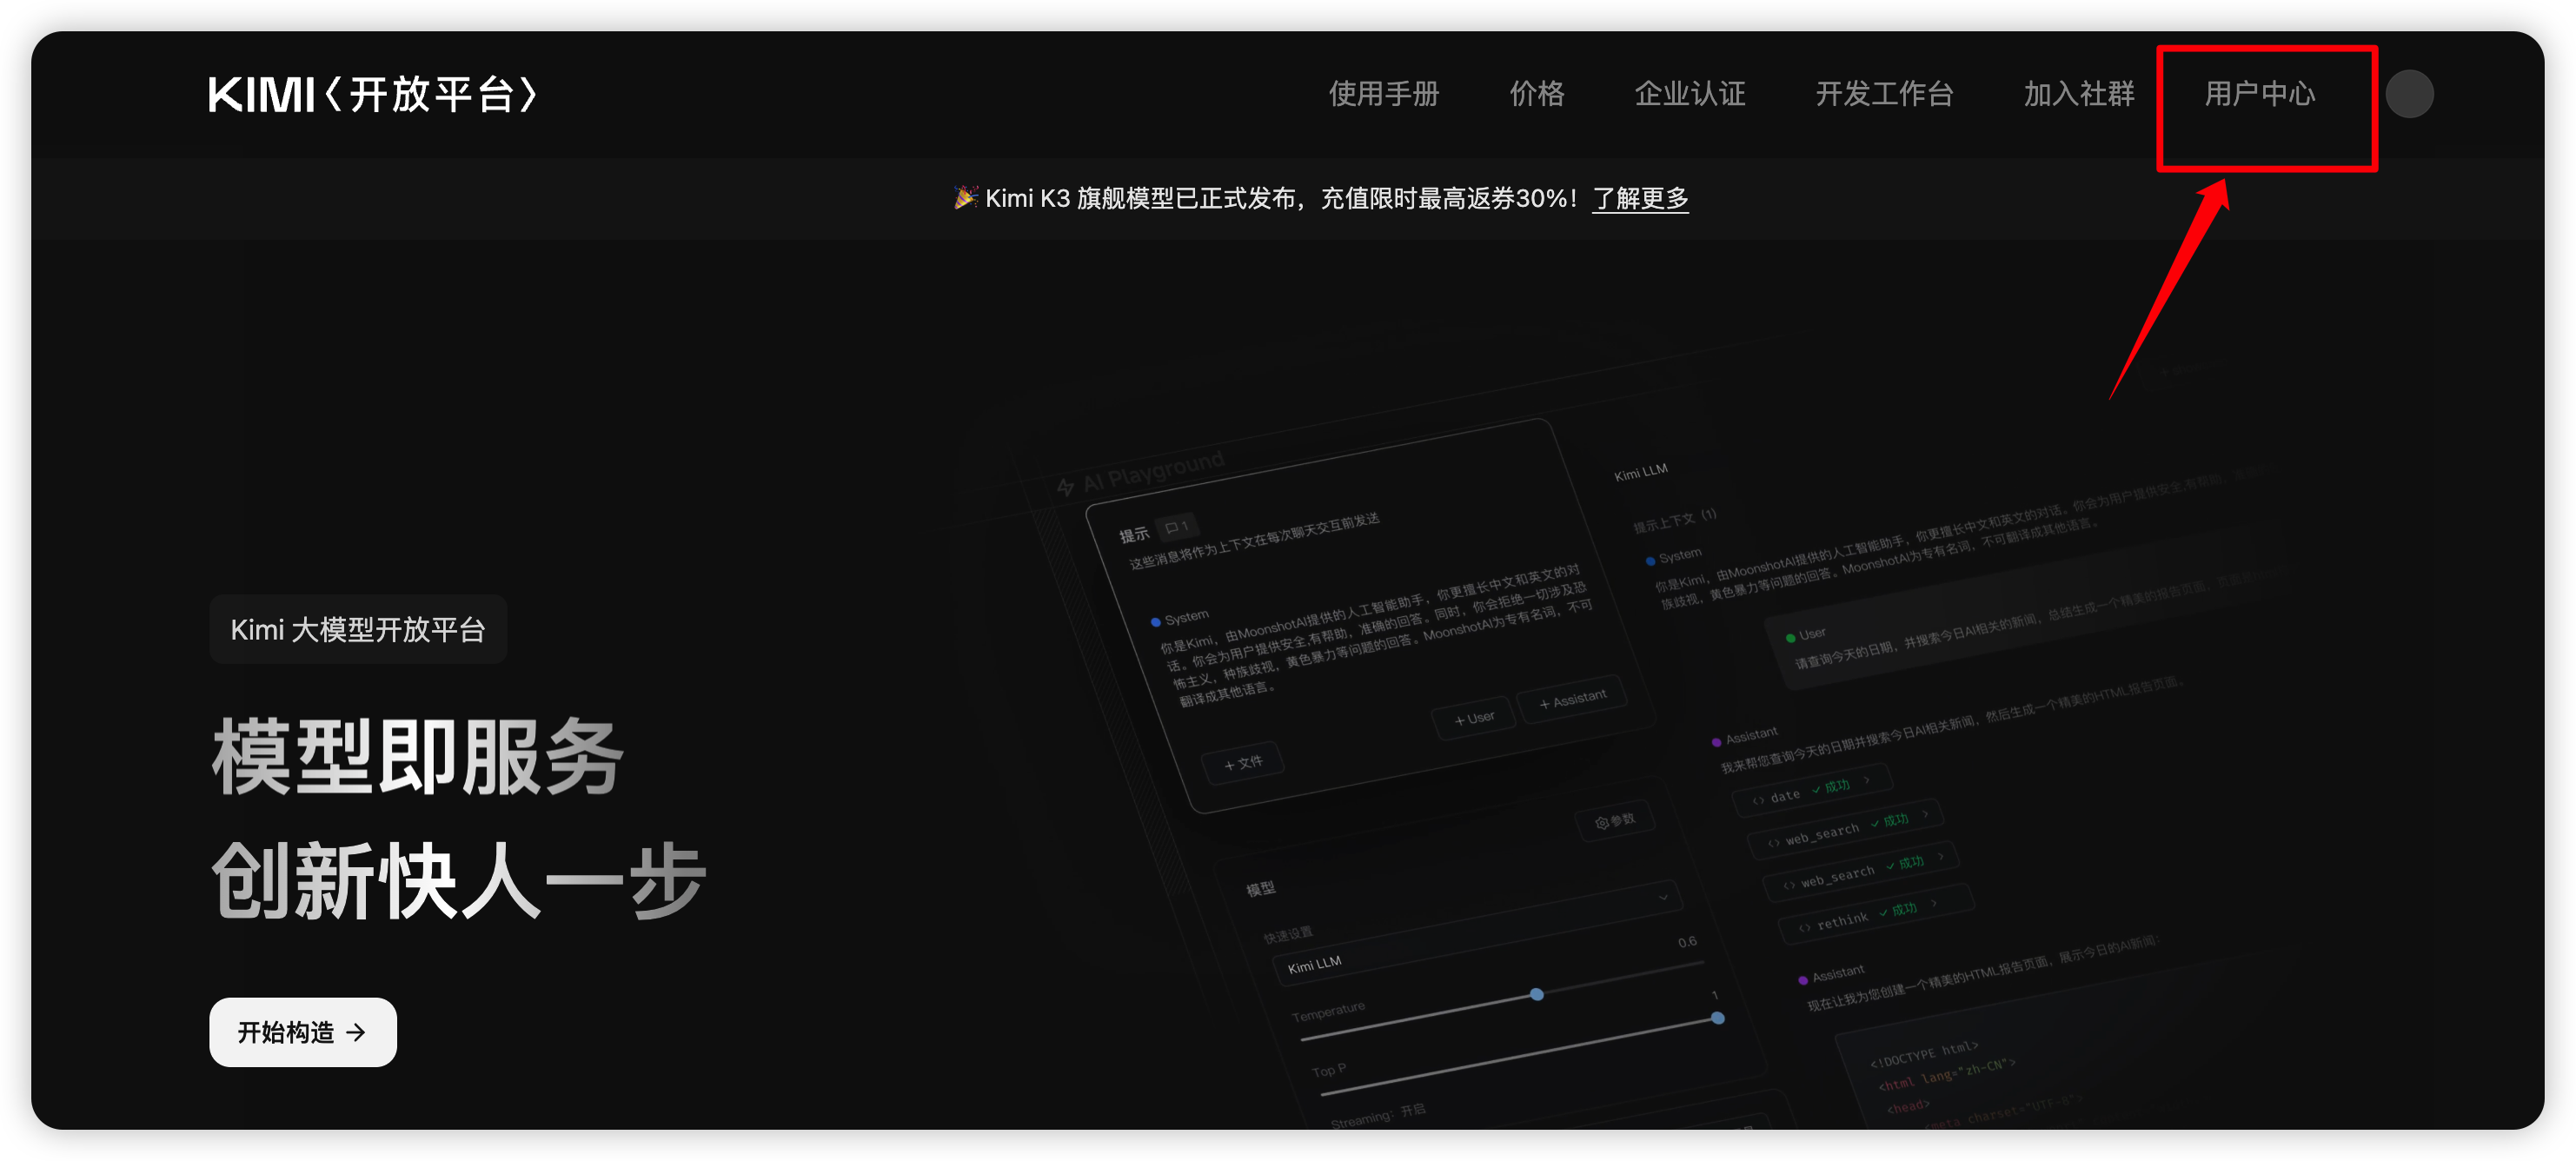The width and height of the screenshot is (2576, 1161).
Task: Open the user avatar circle
Action: pyautogui.click(x=2409, y=94)
